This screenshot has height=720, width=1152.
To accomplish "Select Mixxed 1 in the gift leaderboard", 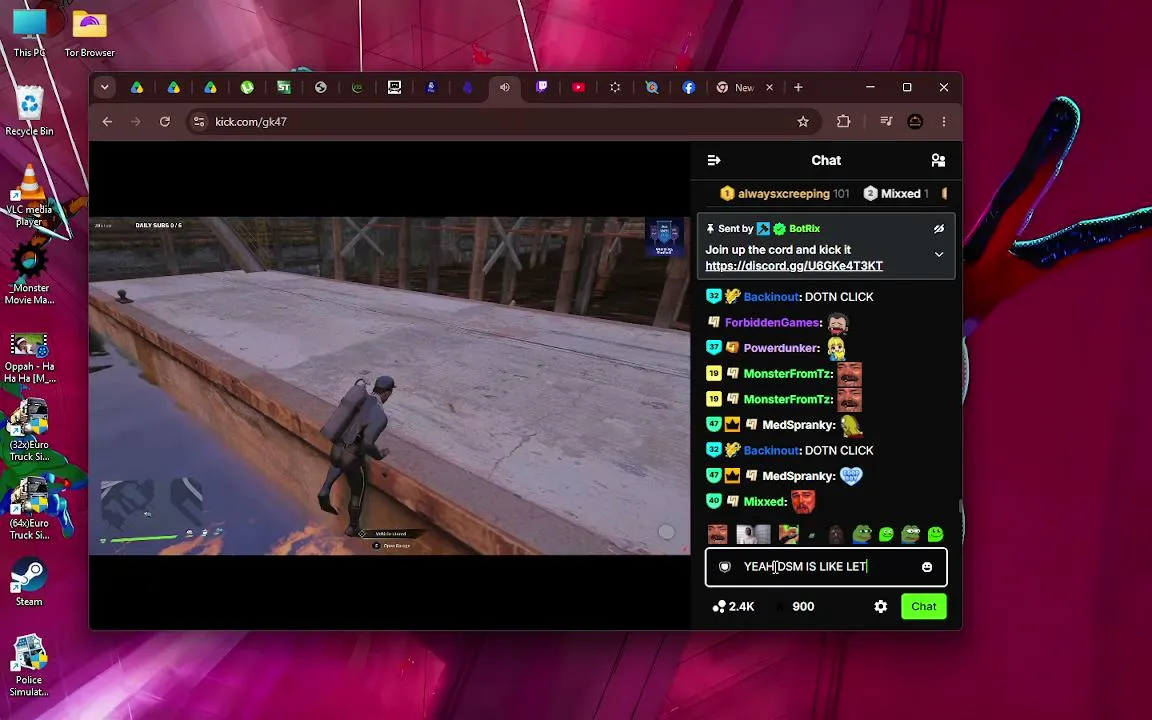I will click(x=896, y=193).
